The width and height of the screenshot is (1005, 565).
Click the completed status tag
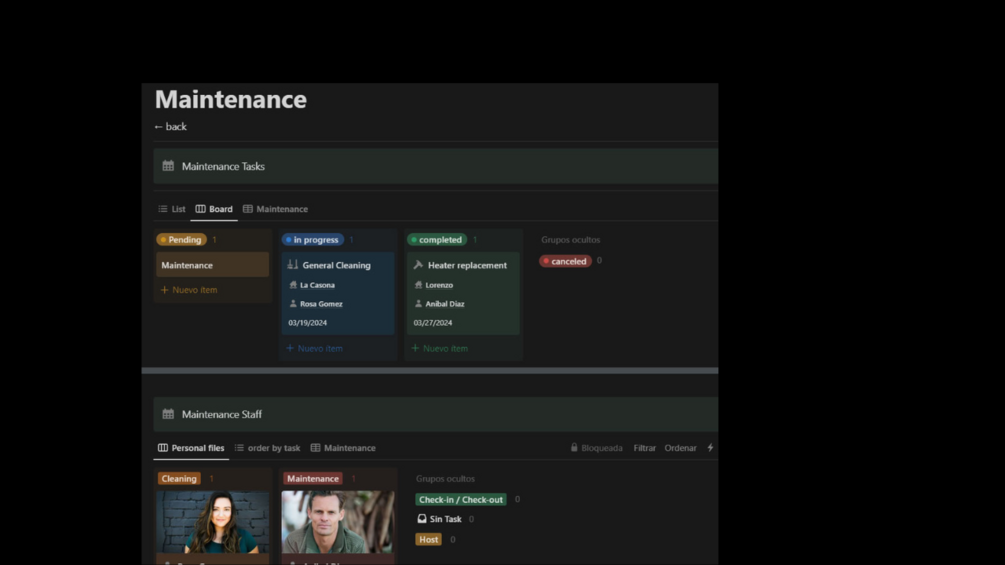coord(437,240)
